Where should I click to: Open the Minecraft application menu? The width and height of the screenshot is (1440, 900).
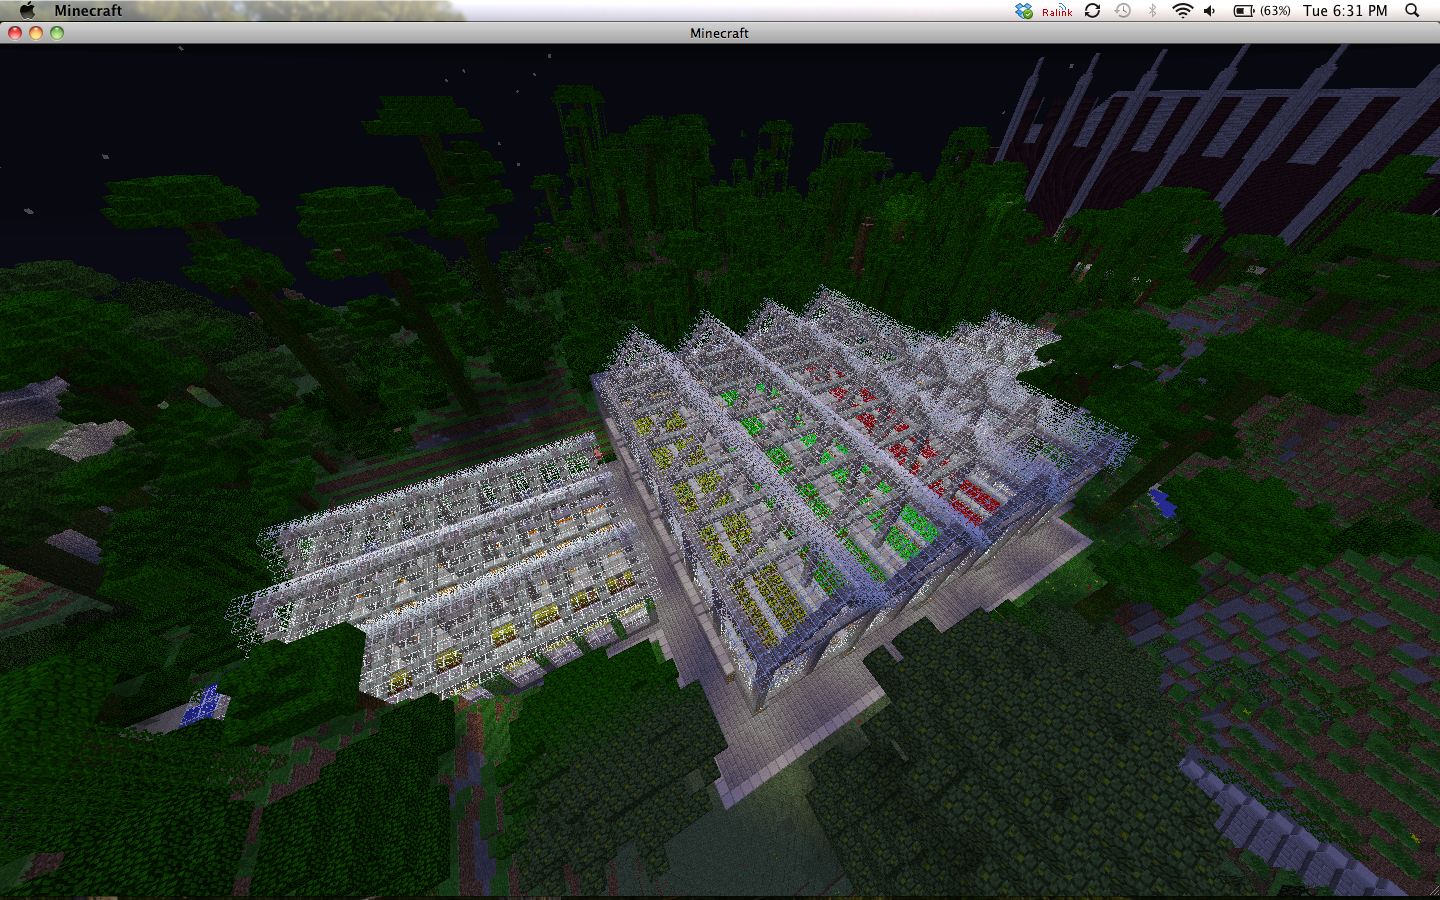[x=88, y=10]
